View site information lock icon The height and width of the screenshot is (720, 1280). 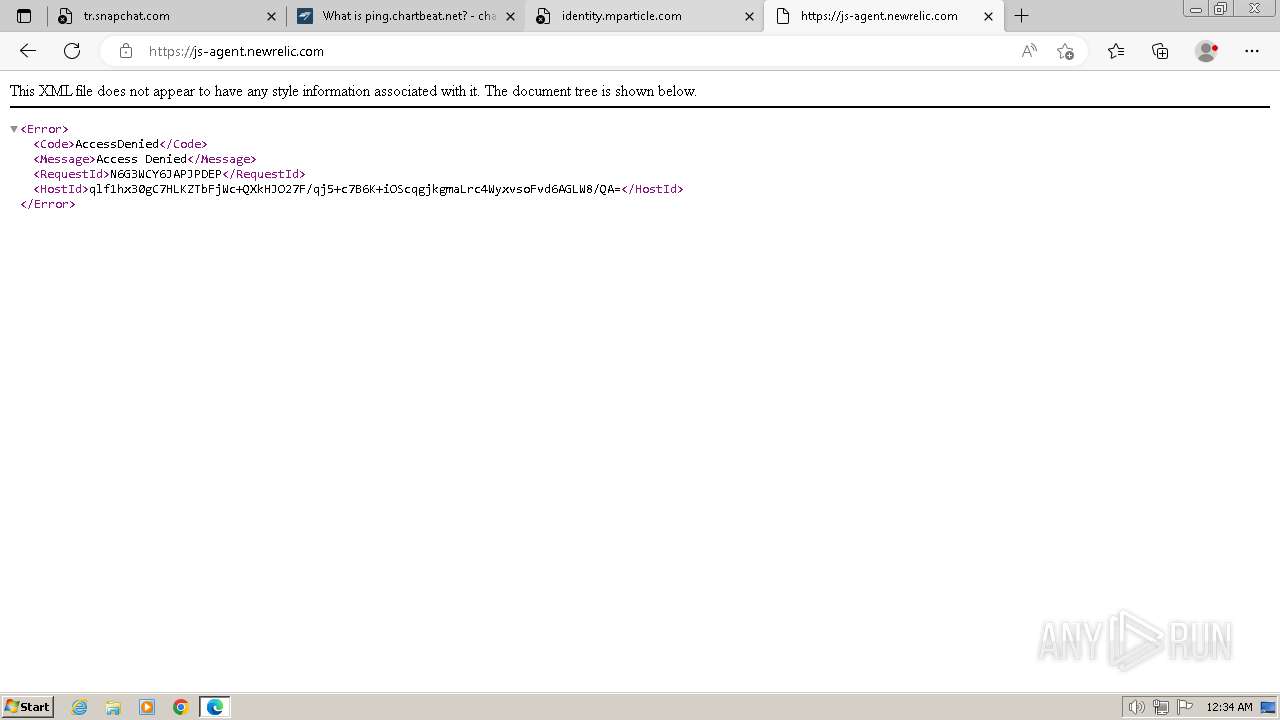pos(125,51)
